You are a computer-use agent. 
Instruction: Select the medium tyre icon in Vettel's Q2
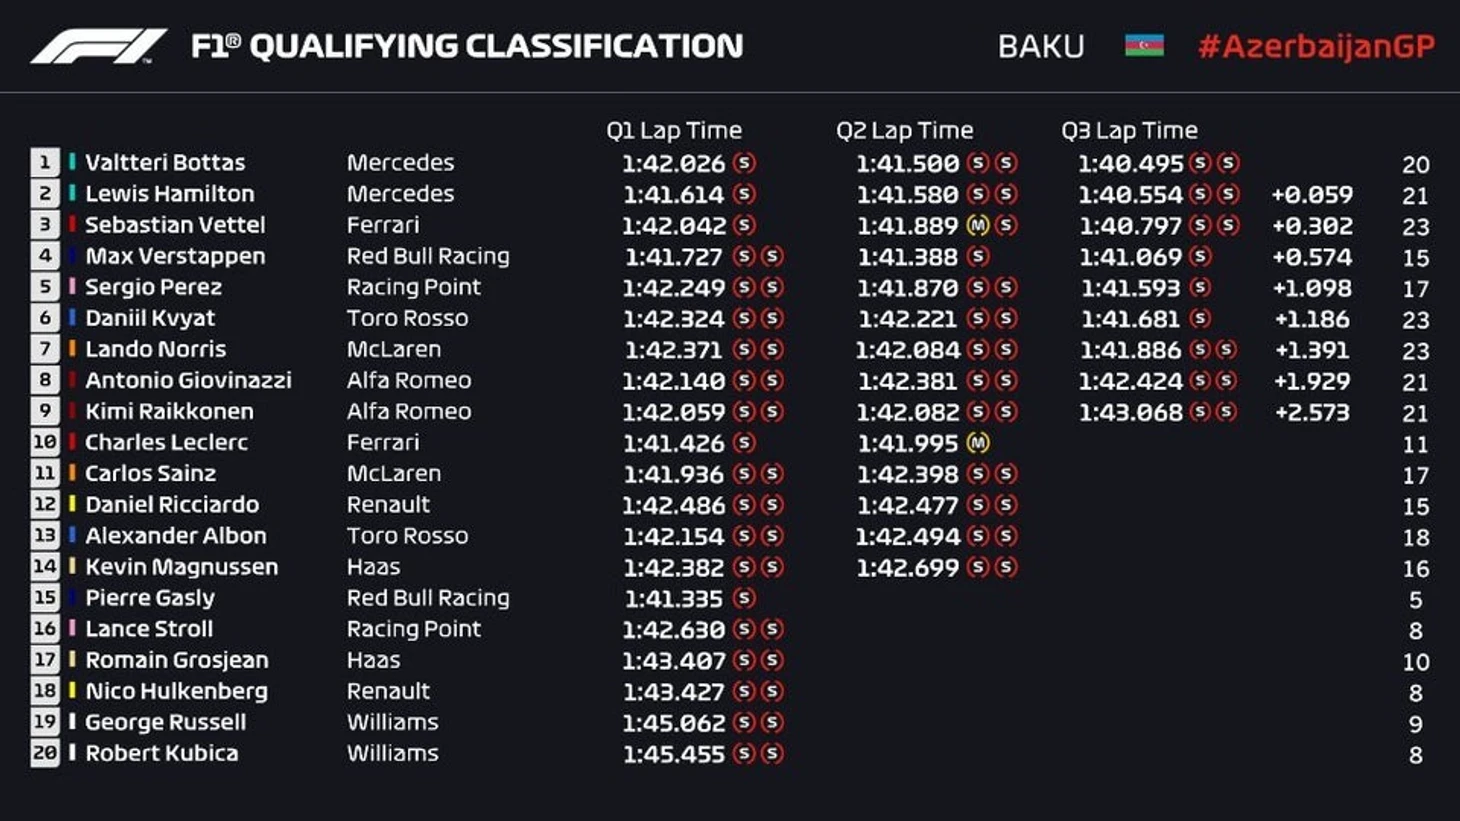pyautogui.click(x=978, y=226)
